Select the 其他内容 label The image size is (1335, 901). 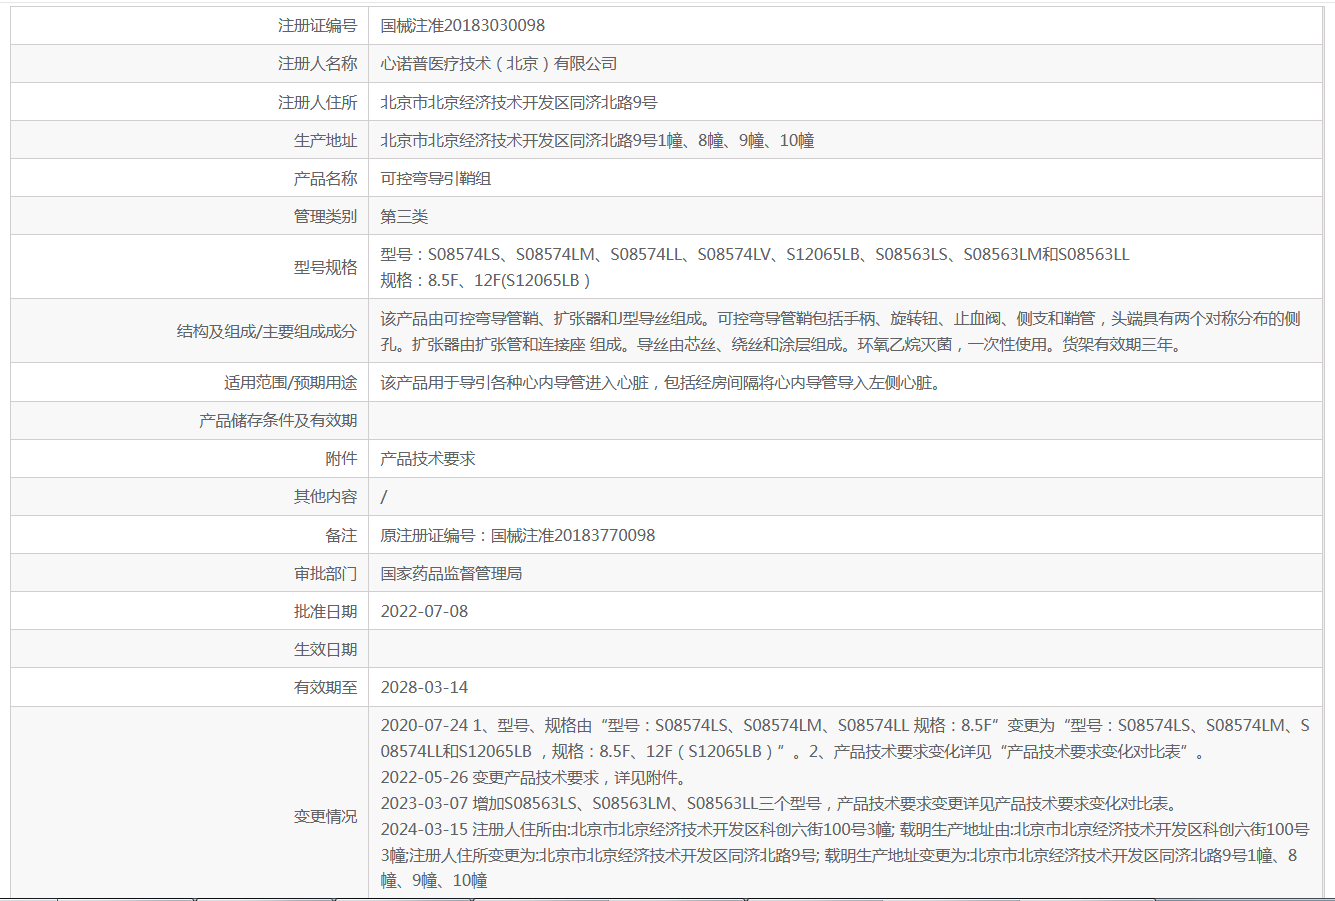click(x=325, y=496)
